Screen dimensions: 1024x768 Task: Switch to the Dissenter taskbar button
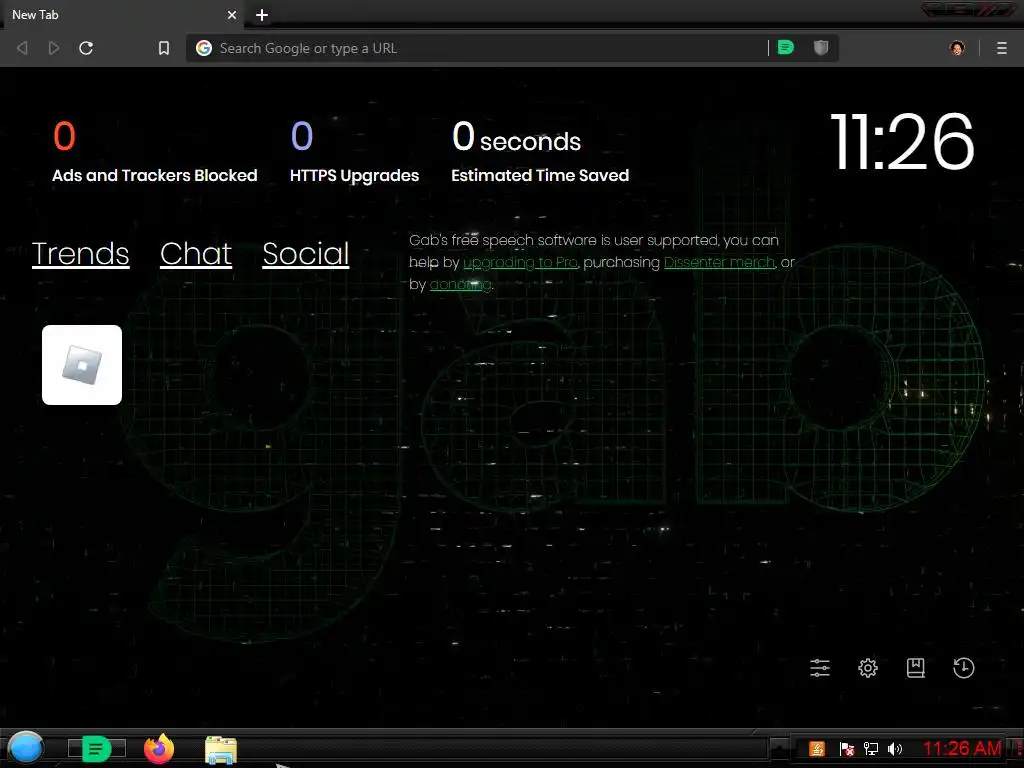click(x=97, y=748)
